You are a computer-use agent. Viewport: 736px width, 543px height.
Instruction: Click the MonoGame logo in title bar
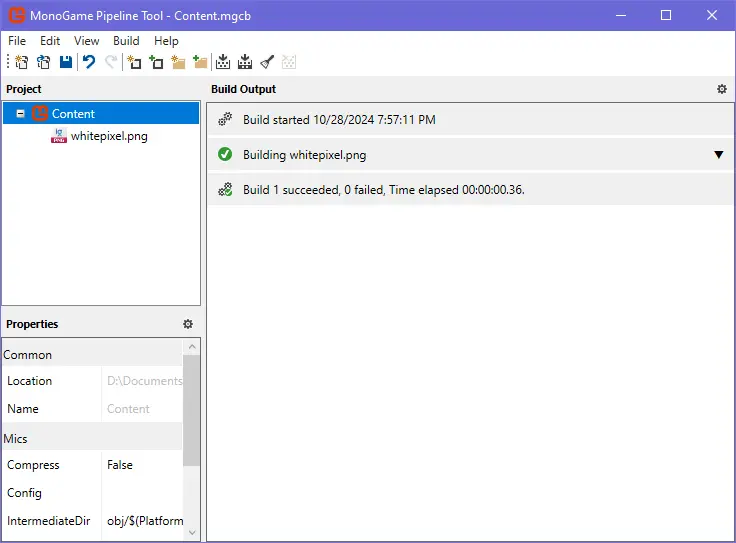(x=17, y=15)
